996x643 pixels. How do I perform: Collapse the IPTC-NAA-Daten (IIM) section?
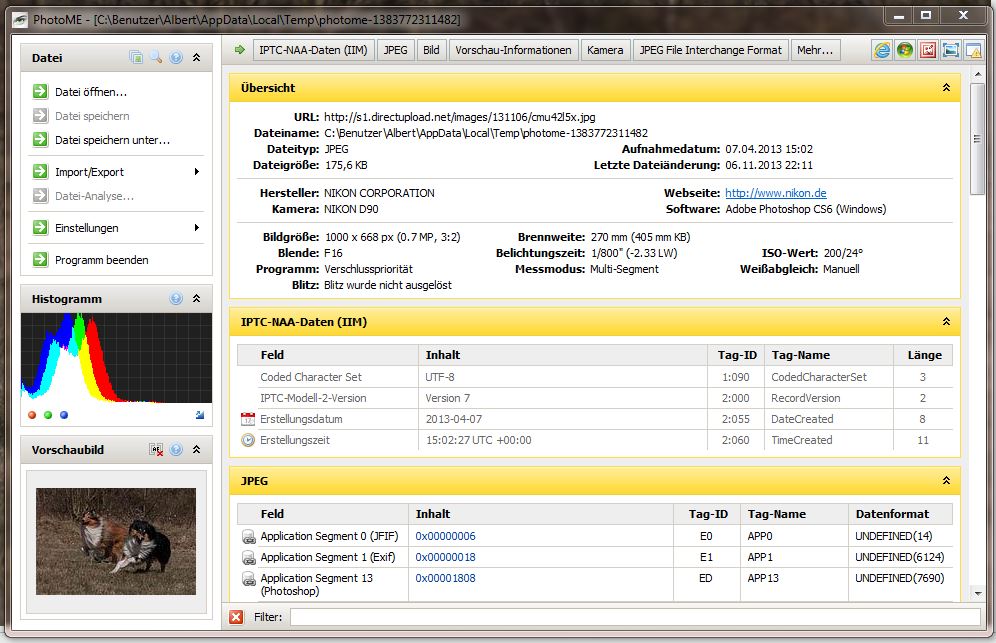tap(946, 322)
